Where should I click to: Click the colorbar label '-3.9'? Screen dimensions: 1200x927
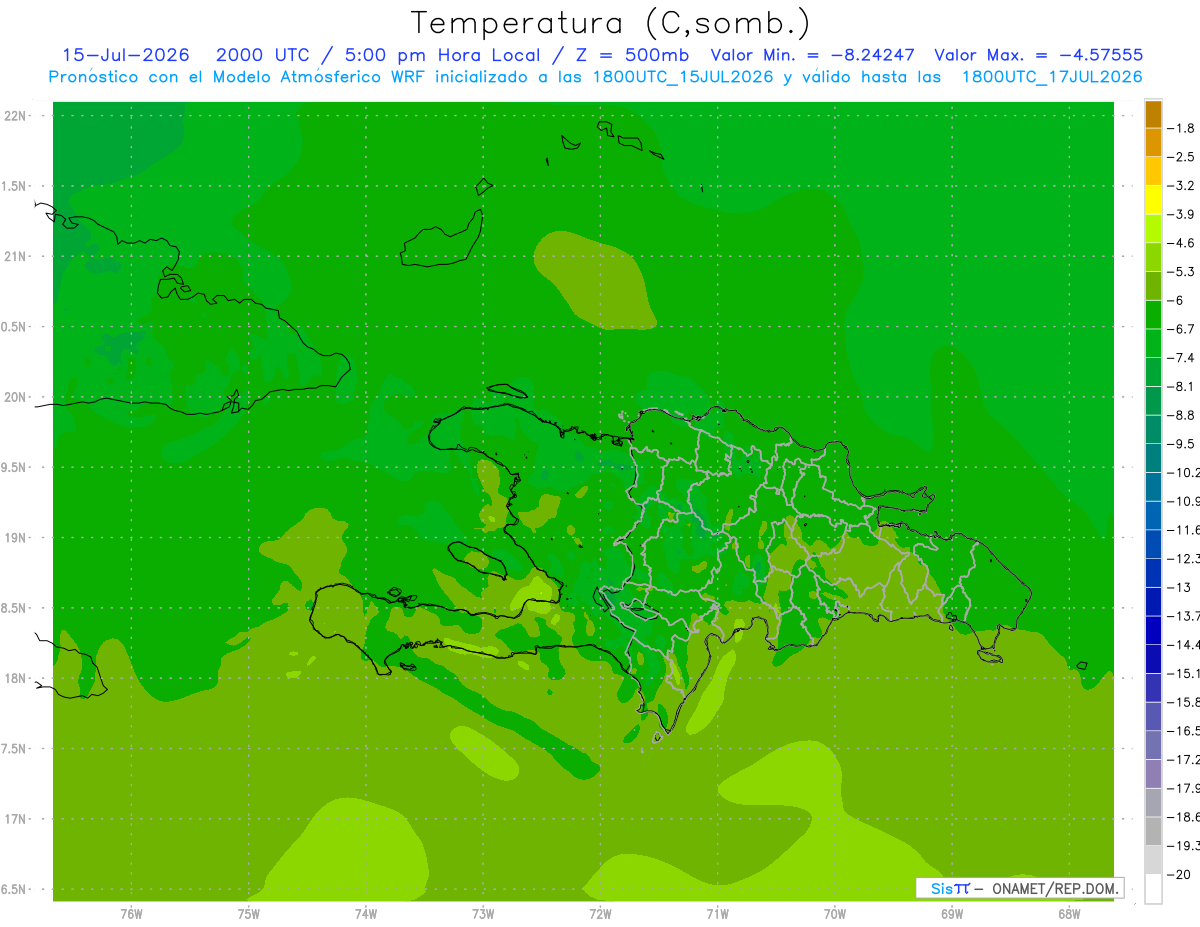click(1181, 214)
